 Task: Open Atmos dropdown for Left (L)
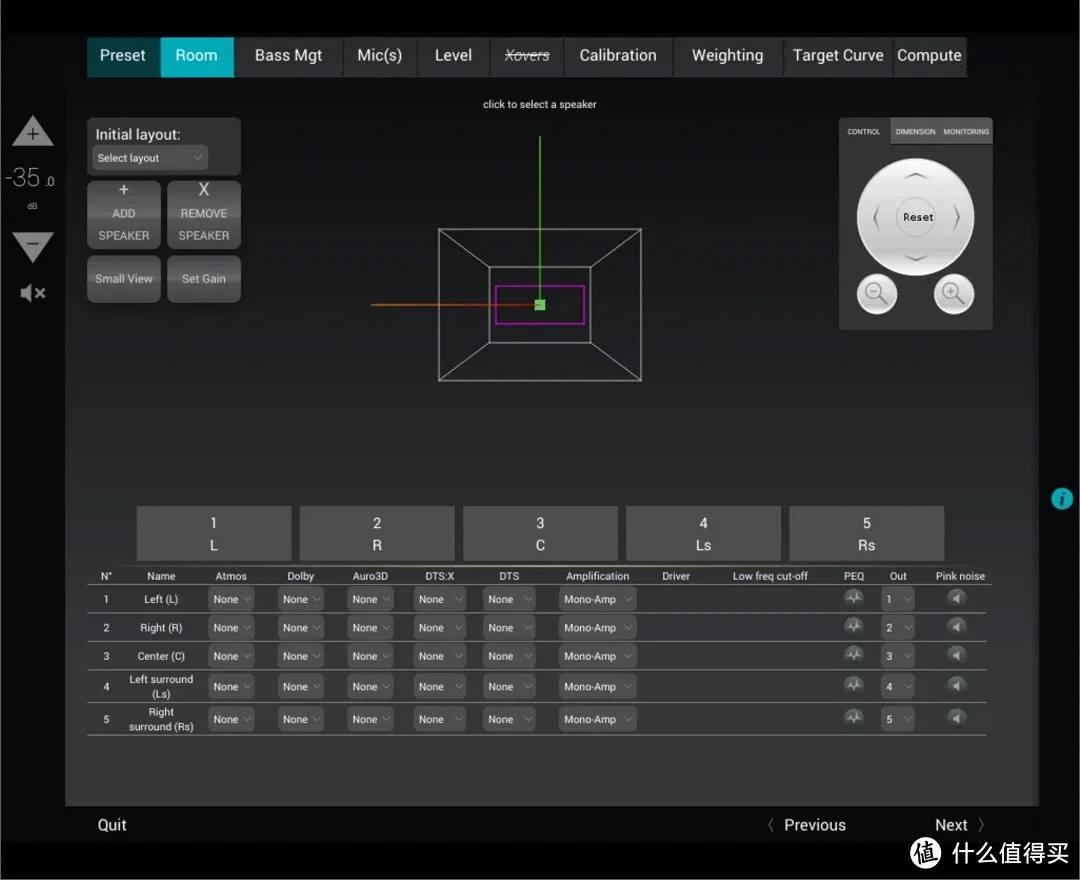tap(231, 599)
